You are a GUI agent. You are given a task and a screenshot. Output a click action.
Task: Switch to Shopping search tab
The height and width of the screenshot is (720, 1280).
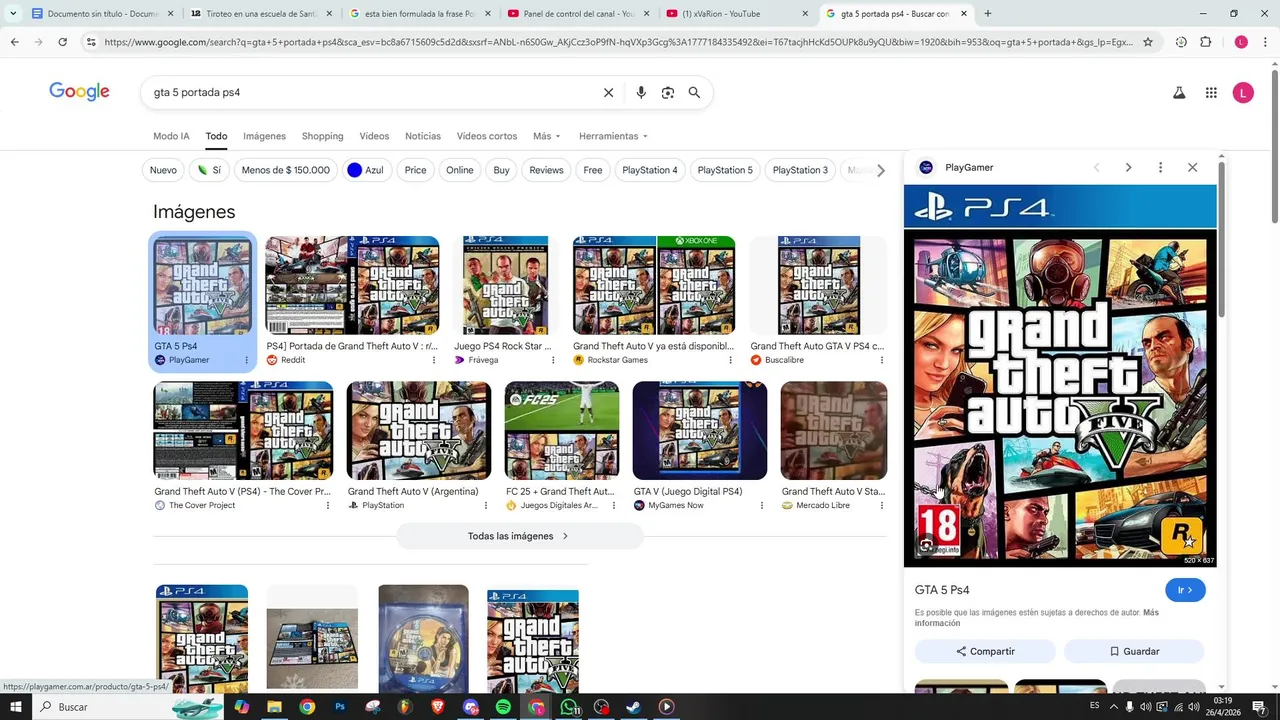click(x=322, y=136)
